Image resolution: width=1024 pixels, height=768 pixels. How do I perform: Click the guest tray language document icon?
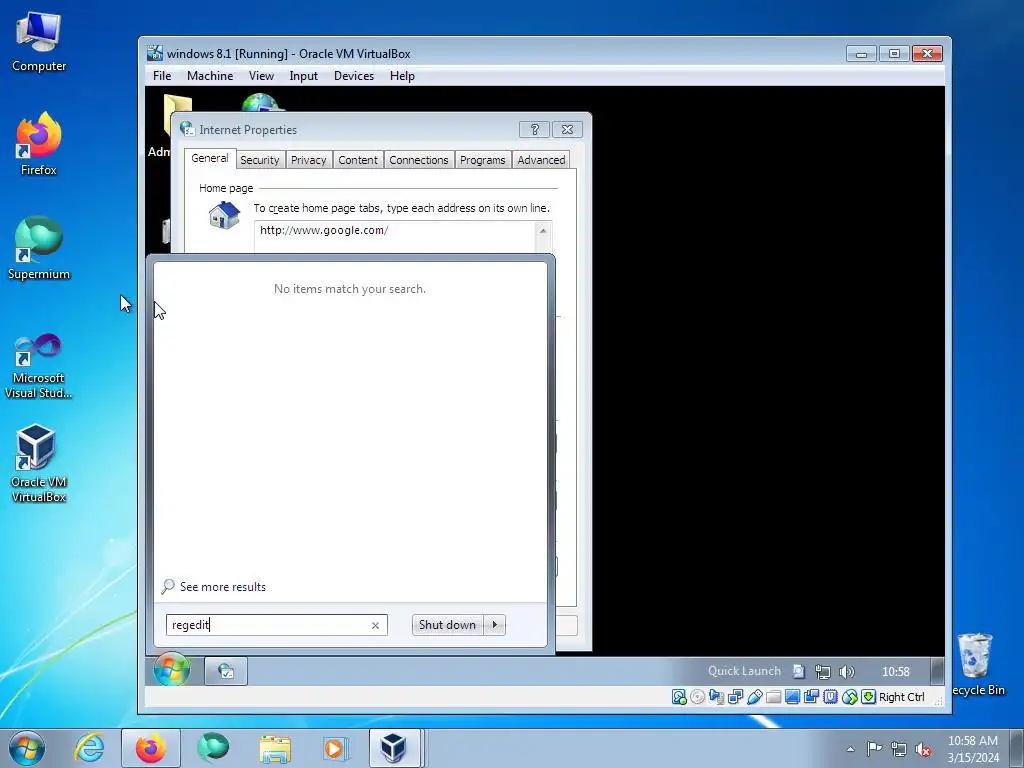799,671
